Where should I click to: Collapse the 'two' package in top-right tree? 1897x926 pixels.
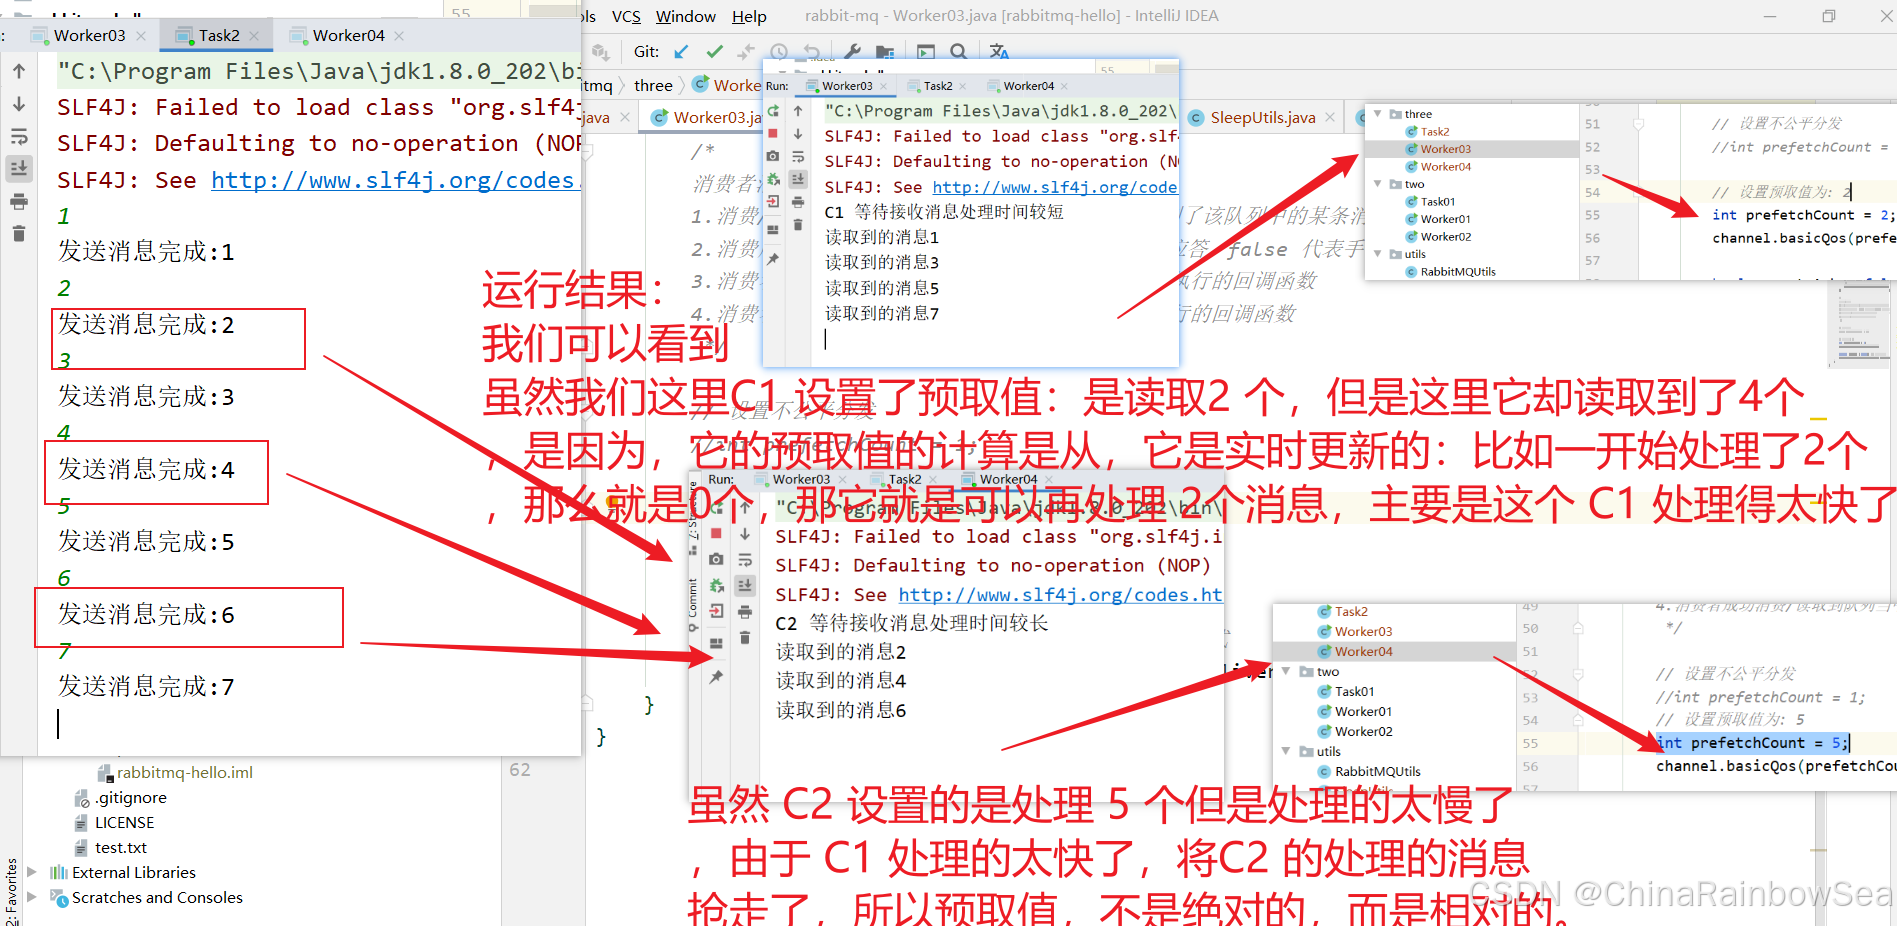pos(1379,184)
